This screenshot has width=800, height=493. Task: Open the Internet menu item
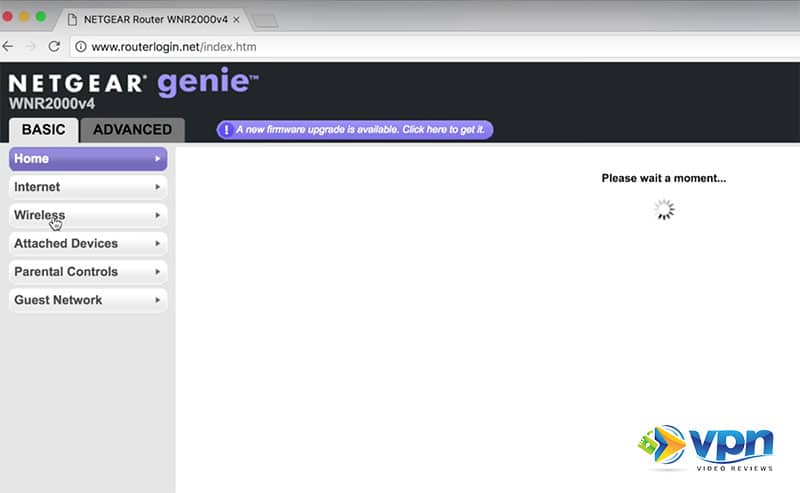(x=88, y=187)
